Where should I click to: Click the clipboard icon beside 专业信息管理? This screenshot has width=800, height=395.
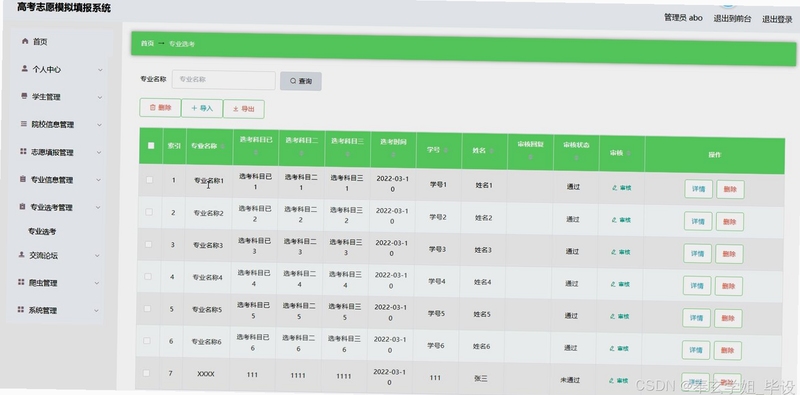pos(22,179)
